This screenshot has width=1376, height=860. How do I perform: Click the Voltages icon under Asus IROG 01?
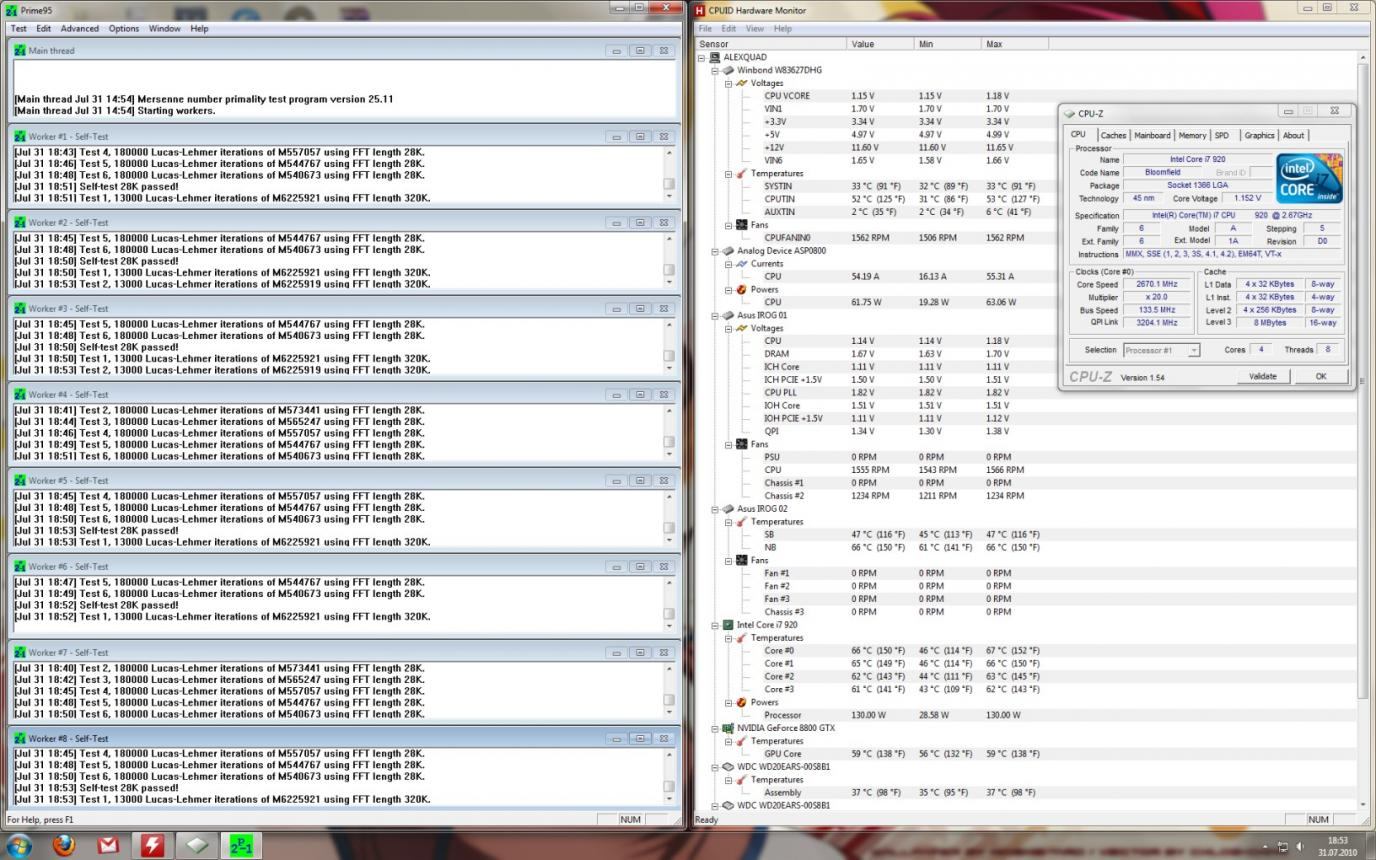click(741, 328)
